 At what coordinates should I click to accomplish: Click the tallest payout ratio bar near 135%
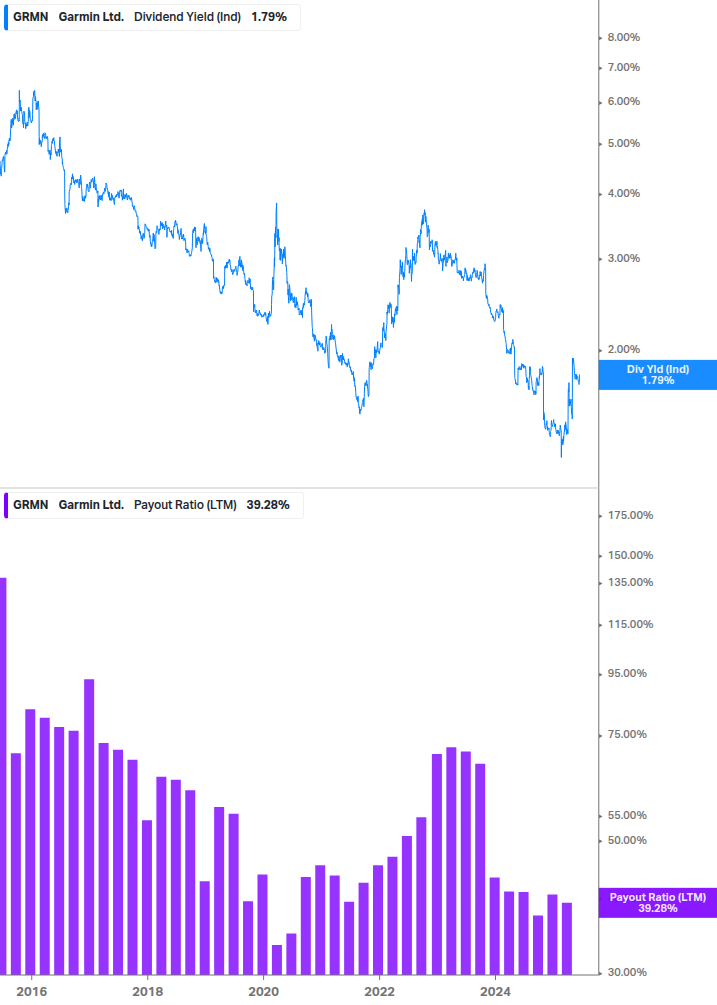[x=3, y=776]
